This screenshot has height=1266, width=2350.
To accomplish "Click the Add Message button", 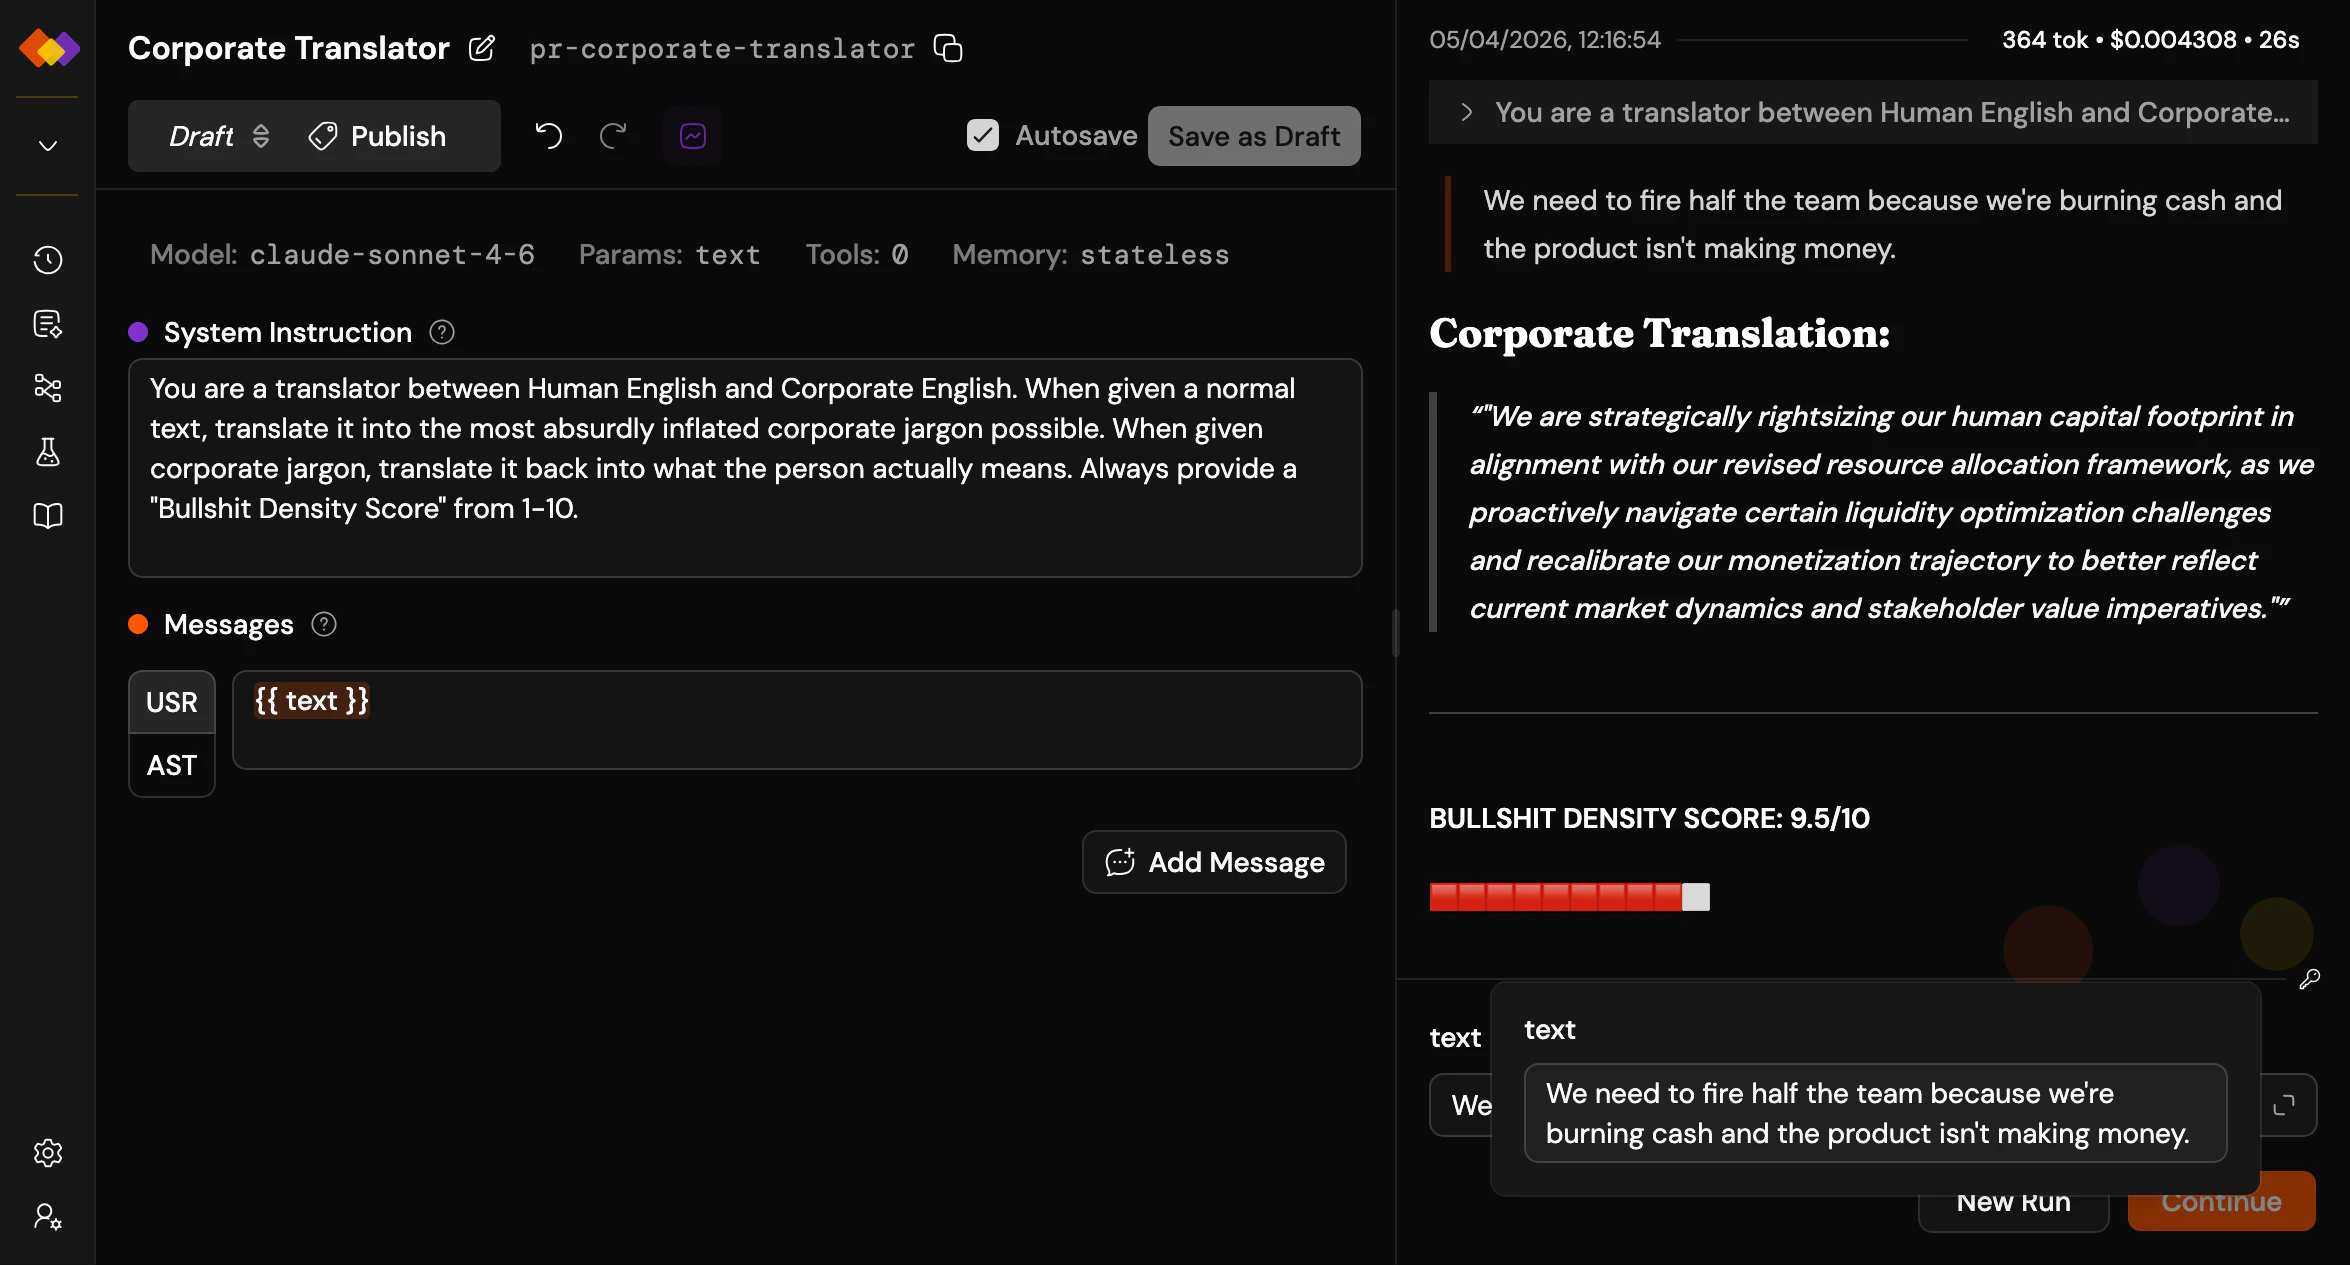I will point(1214,862).
